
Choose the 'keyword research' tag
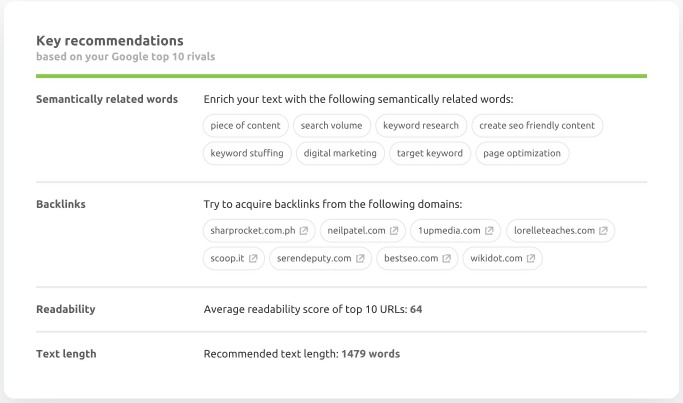421,125
